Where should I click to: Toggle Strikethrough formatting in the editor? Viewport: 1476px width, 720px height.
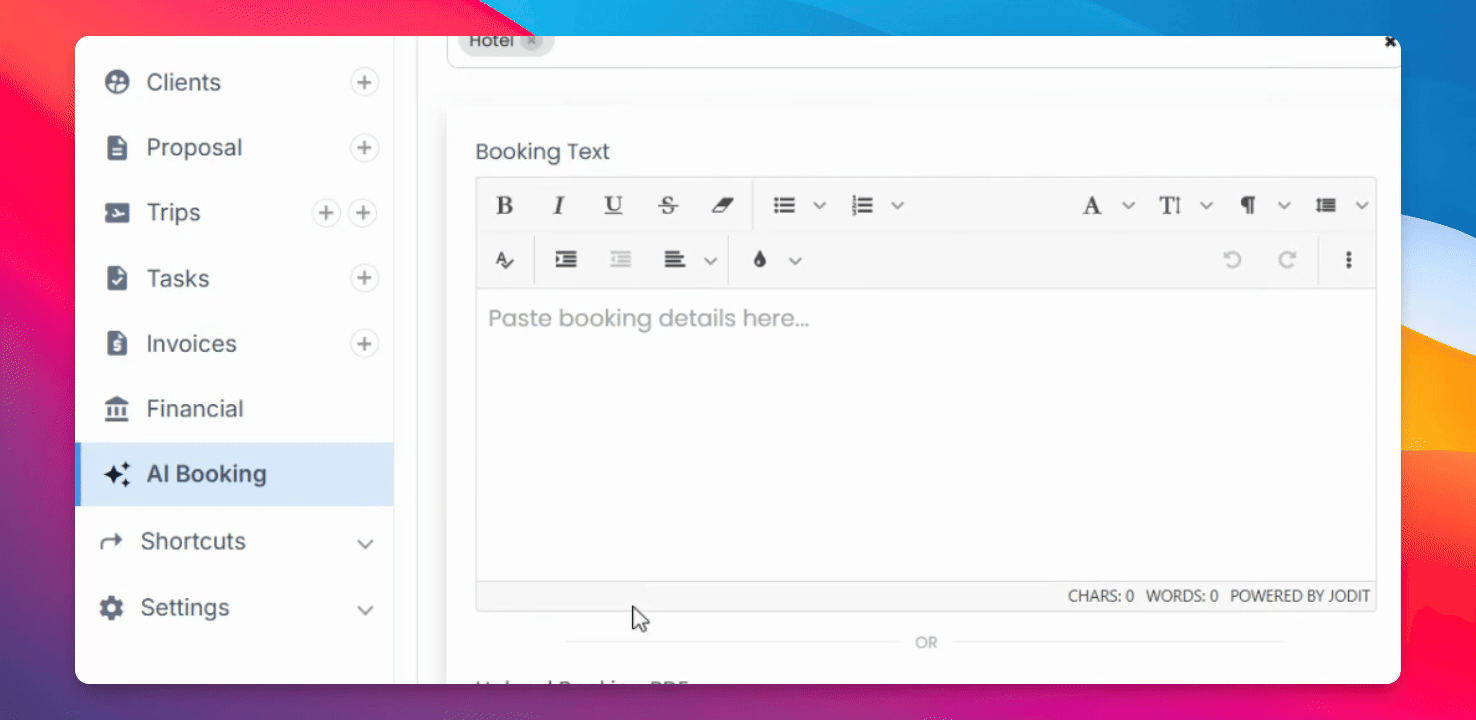(x=668, y=205)
